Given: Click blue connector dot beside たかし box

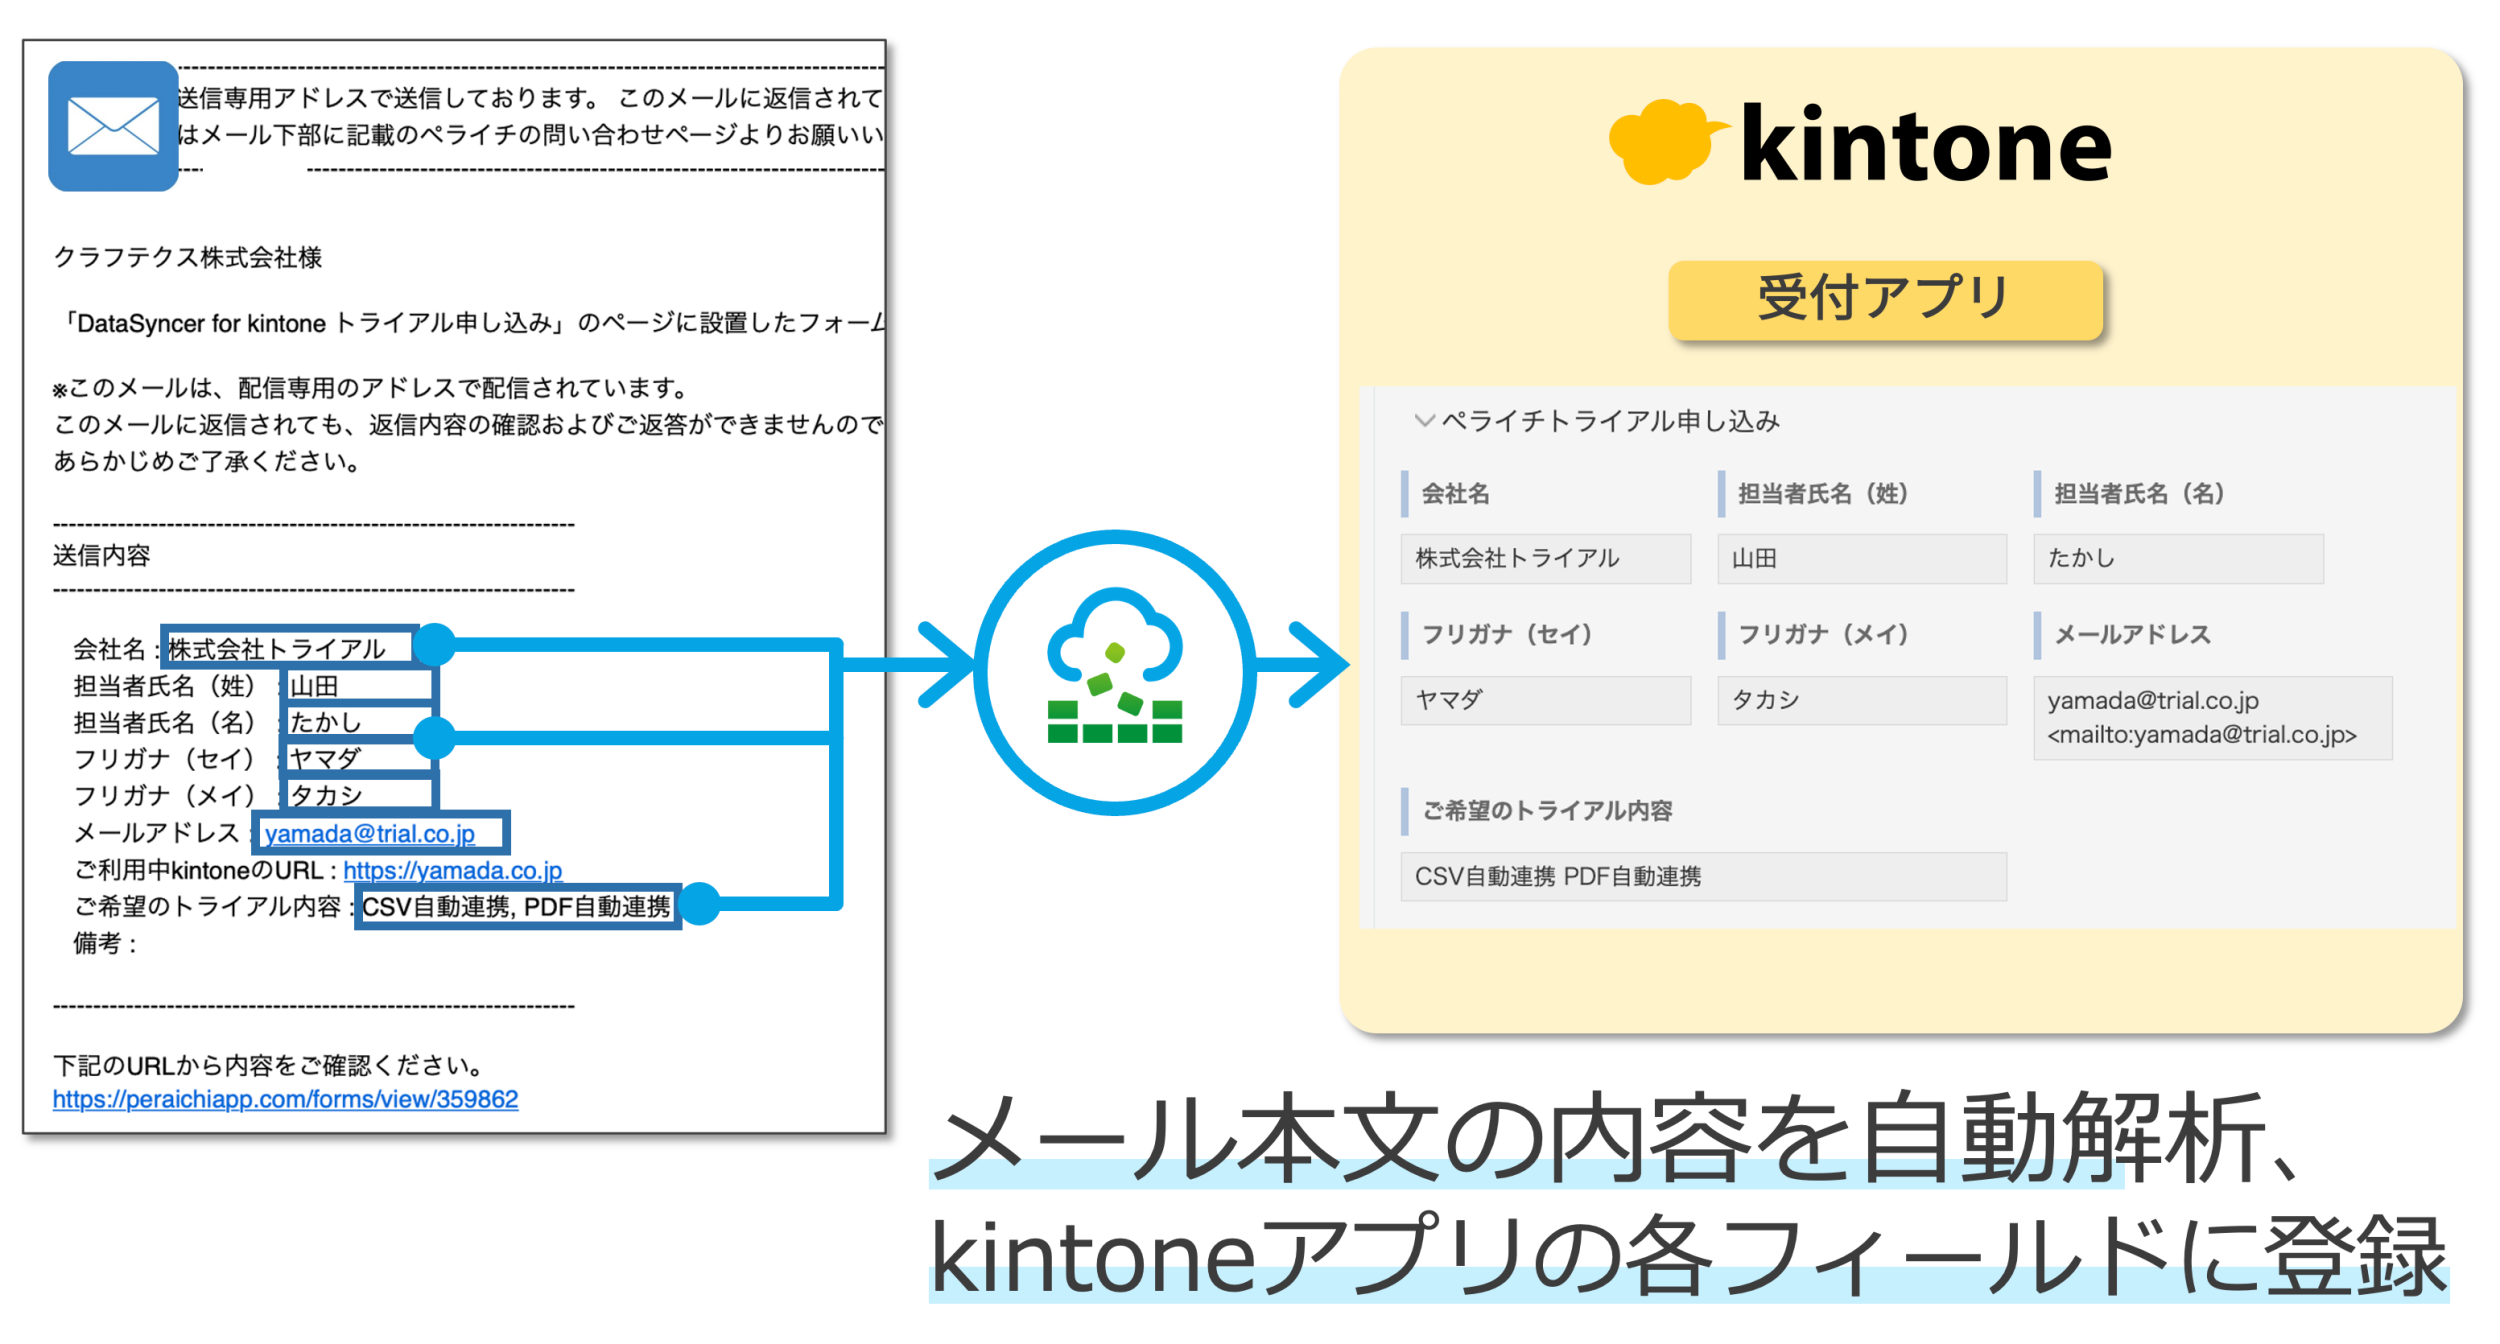Looking at the screenshot, I should click(434, 738).
